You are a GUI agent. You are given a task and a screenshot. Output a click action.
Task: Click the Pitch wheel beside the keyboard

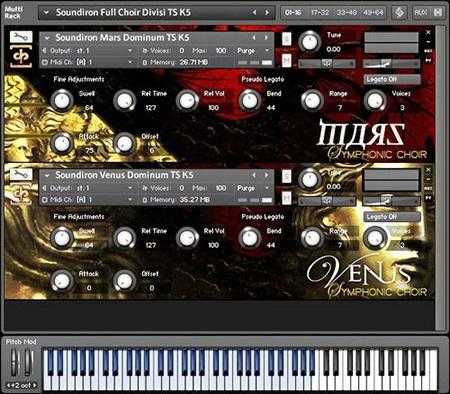coord(14,363)
